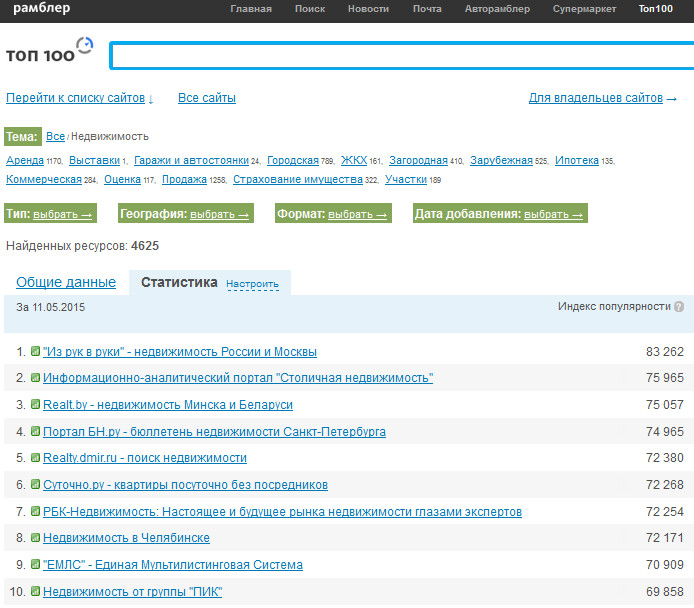694x608 pixels.
Task: Click the green icon beside Суточно.ру entry
Action: click(36, 484)
